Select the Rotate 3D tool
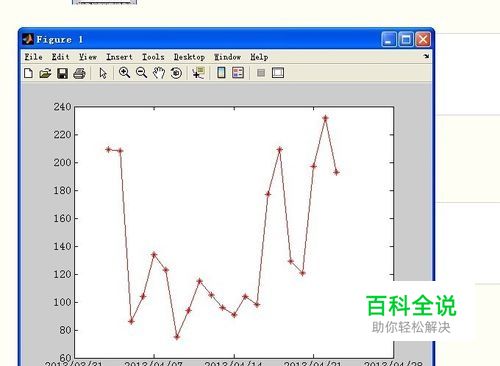500x366 pixels. pos(176,73)
